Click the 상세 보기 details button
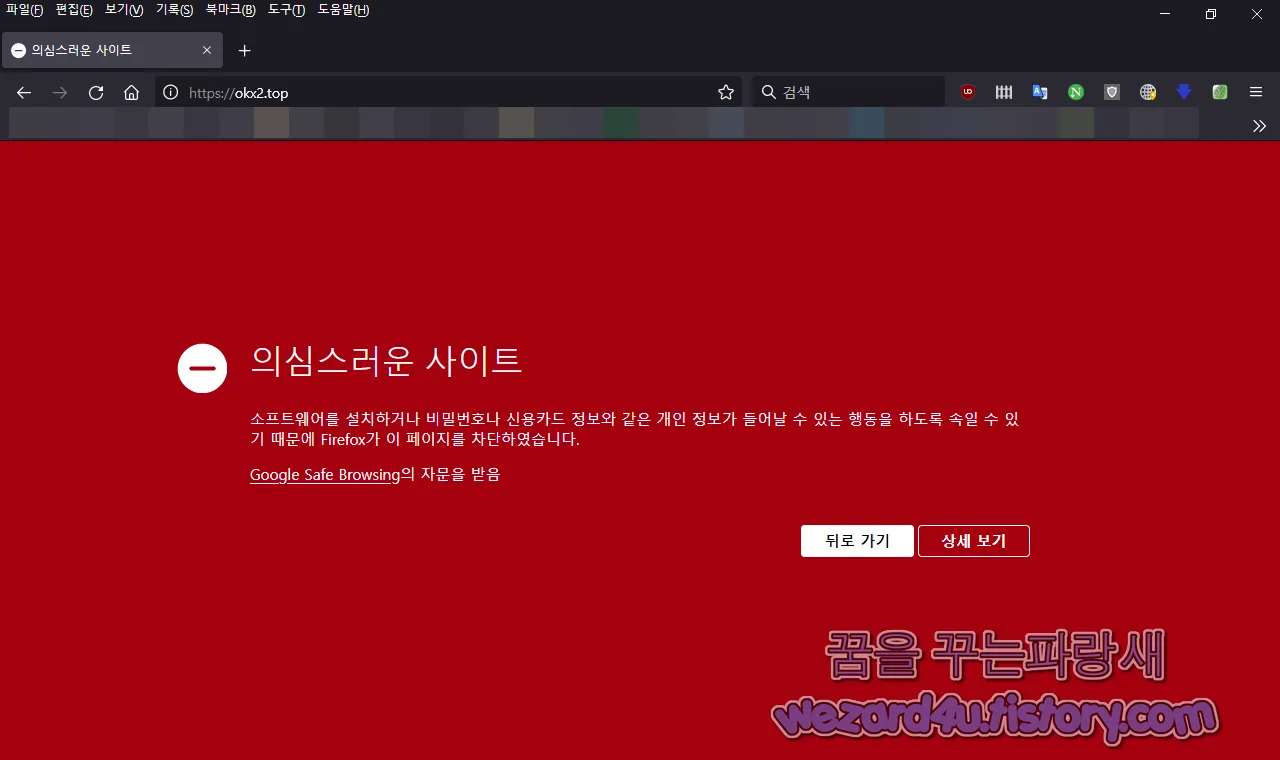Viewport: 1280px width, 760px height. (x=974, y=541)
